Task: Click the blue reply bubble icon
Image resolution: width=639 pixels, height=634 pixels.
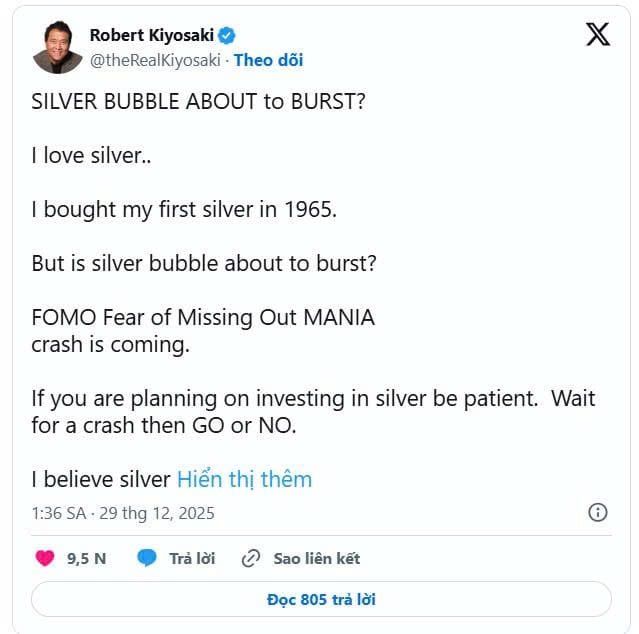Action: [x=147, y=558]
